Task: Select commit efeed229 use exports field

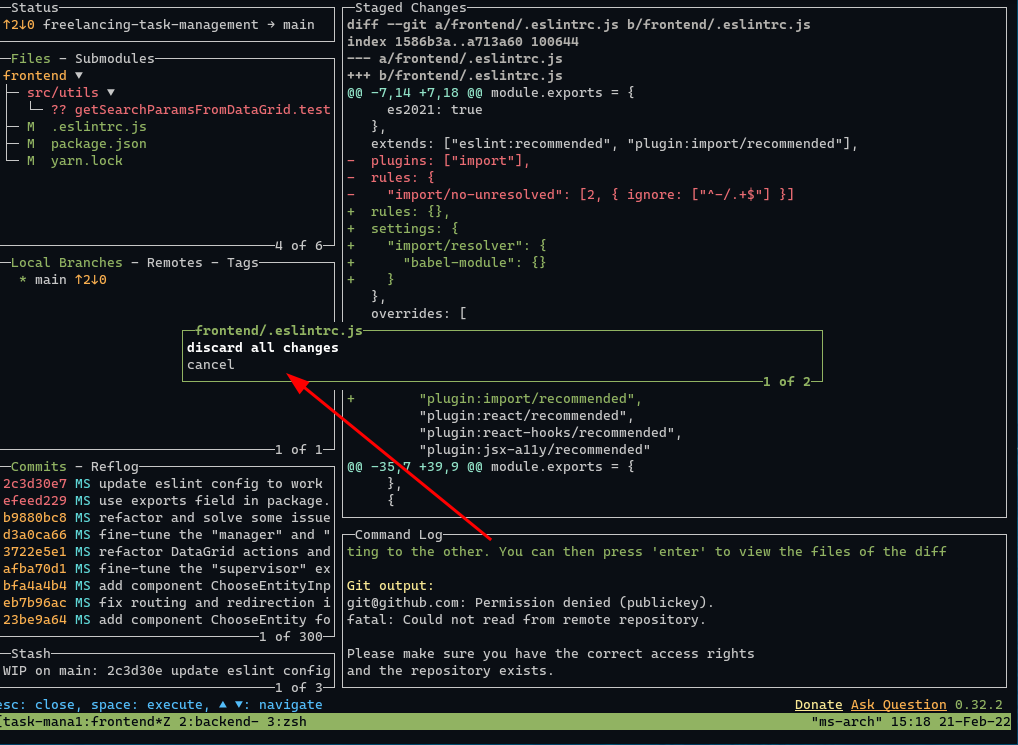Action: pyautogui.click(x=166, y=500)
